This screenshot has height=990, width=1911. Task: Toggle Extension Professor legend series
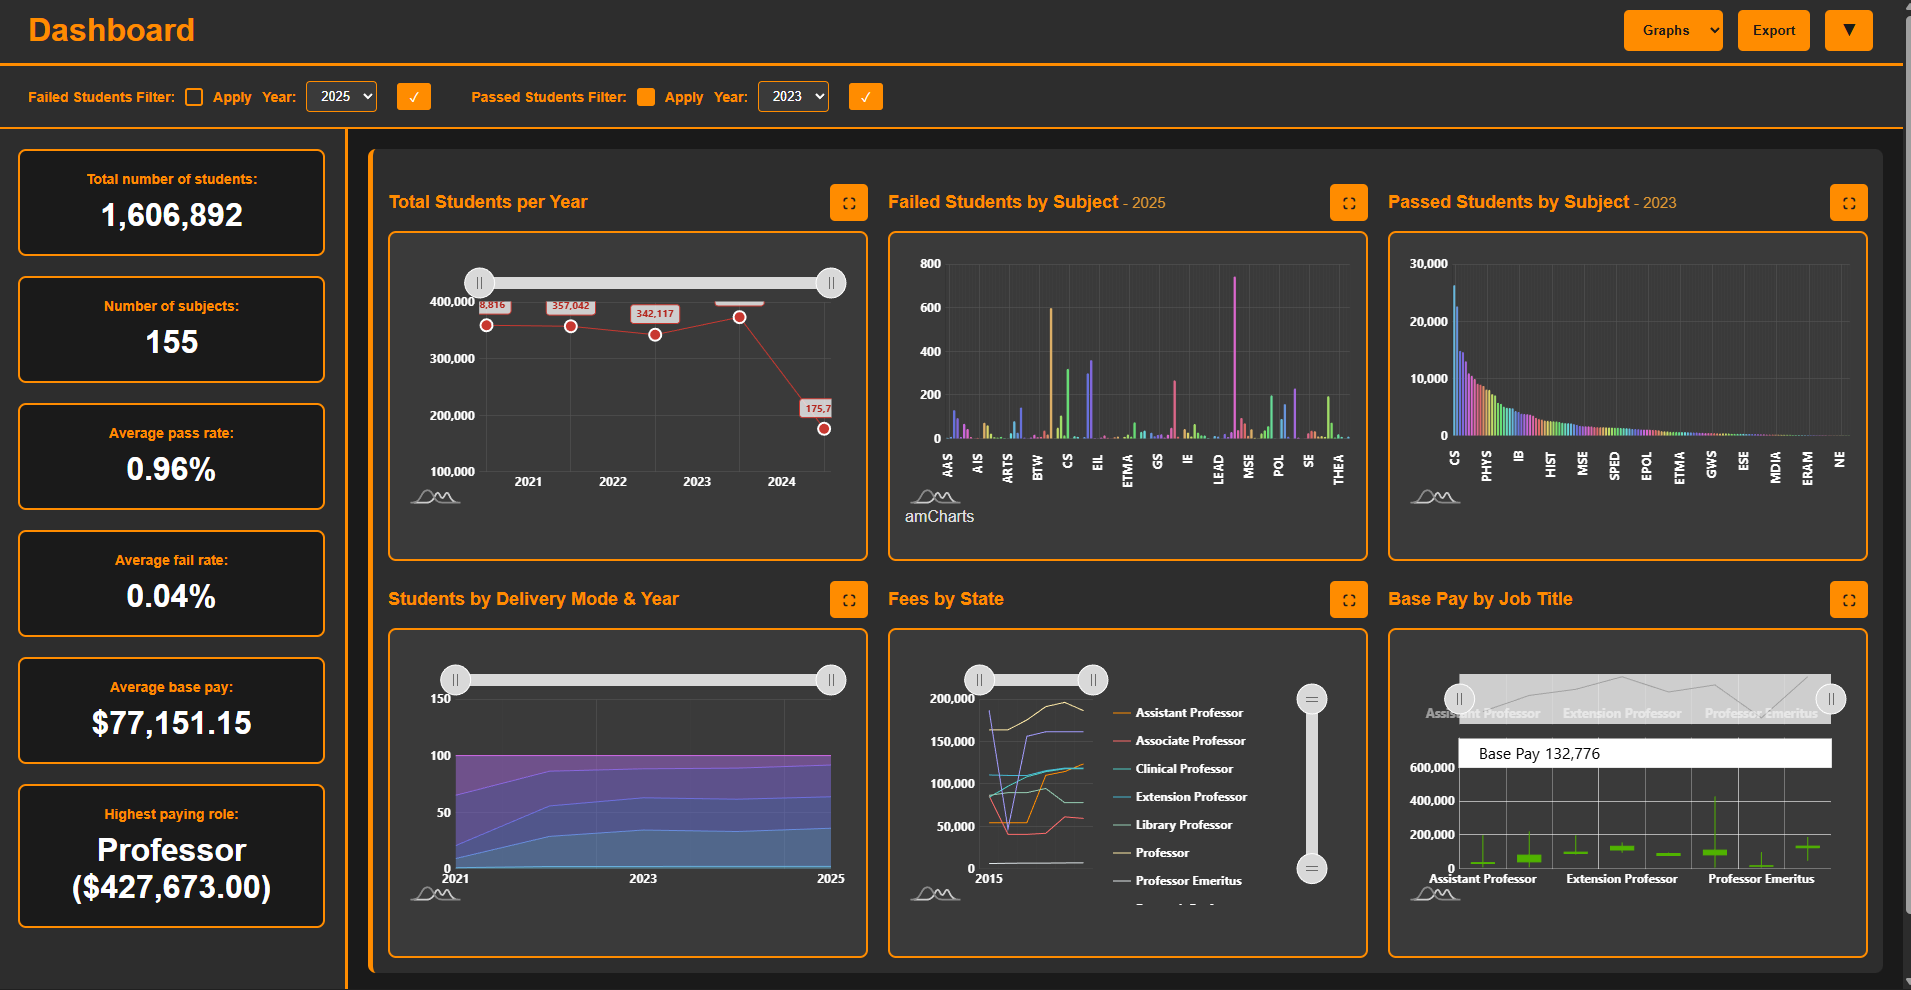pos(1180,797)
